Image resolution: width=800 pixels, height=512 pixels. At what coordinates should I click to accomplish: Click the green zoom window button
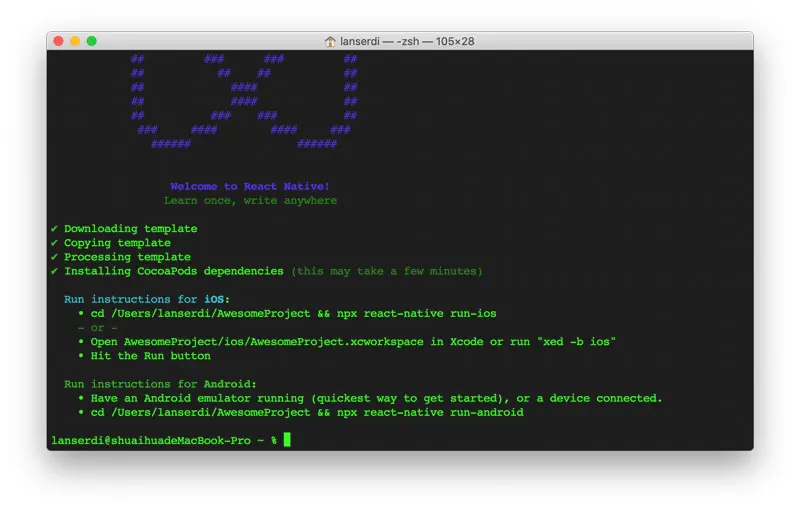tap(92, 41)
